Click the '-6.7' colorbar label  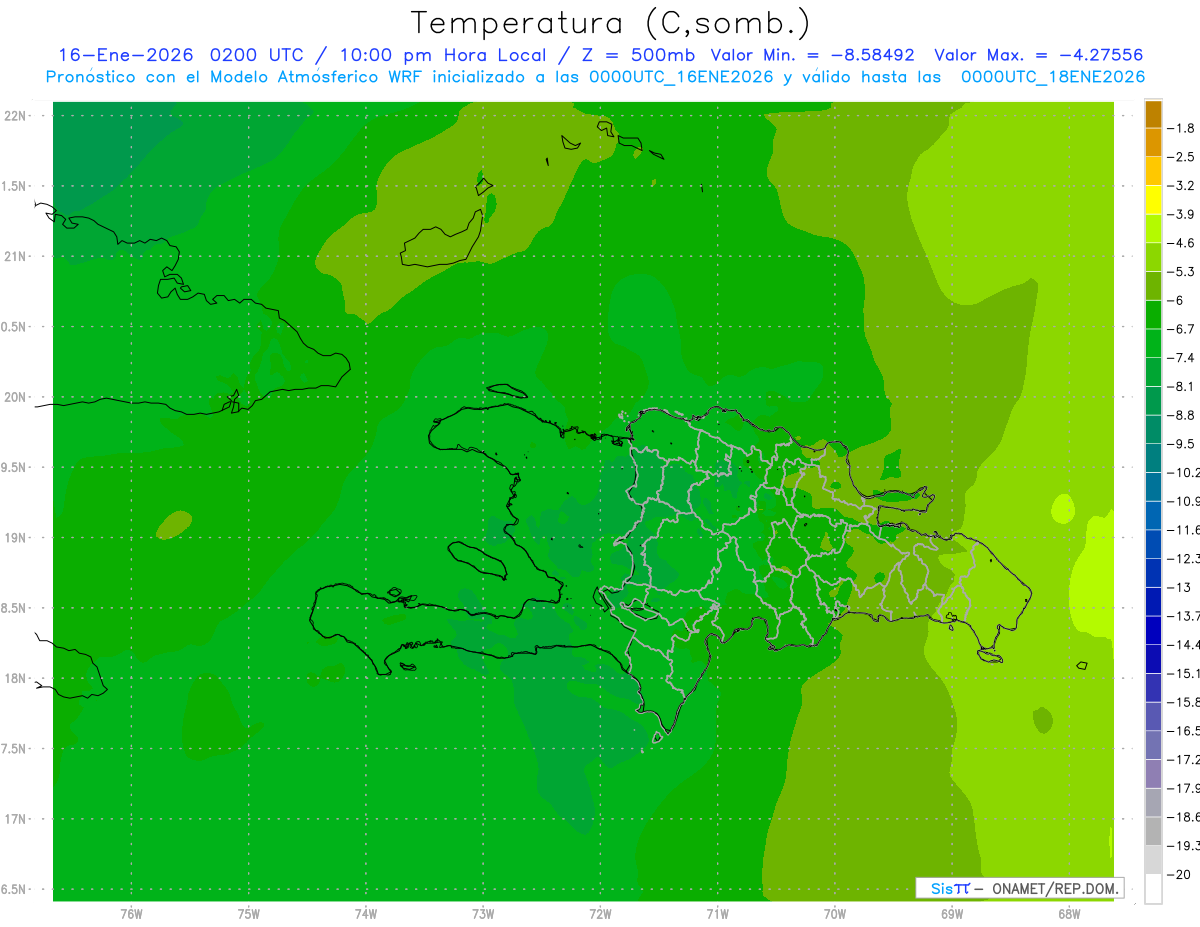[1182, 329]
